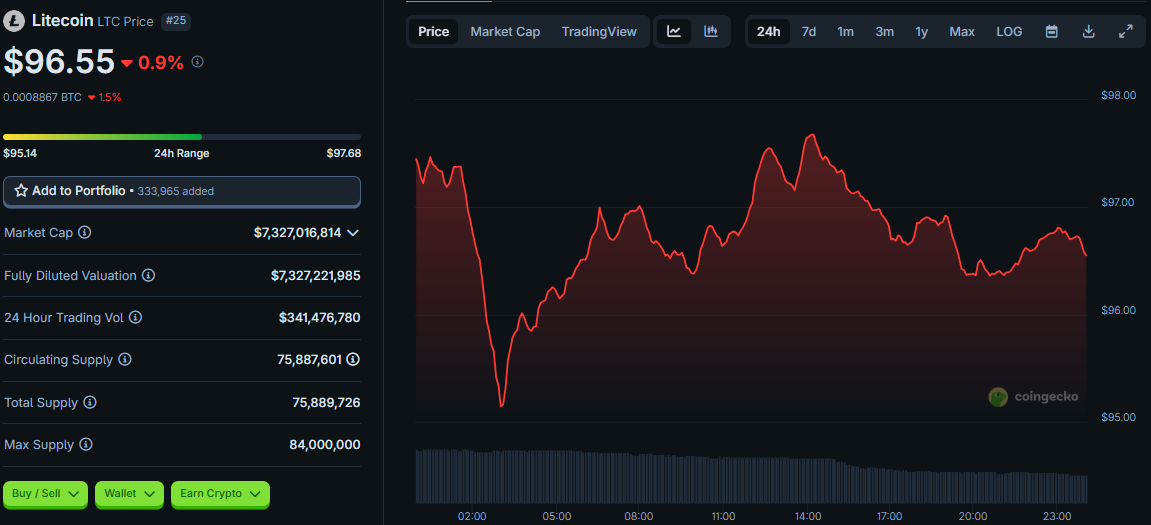Viewport: 1151px width, 525px height.
Task: Click the $341,476,780 trading volume value
Action: (319, 317)
